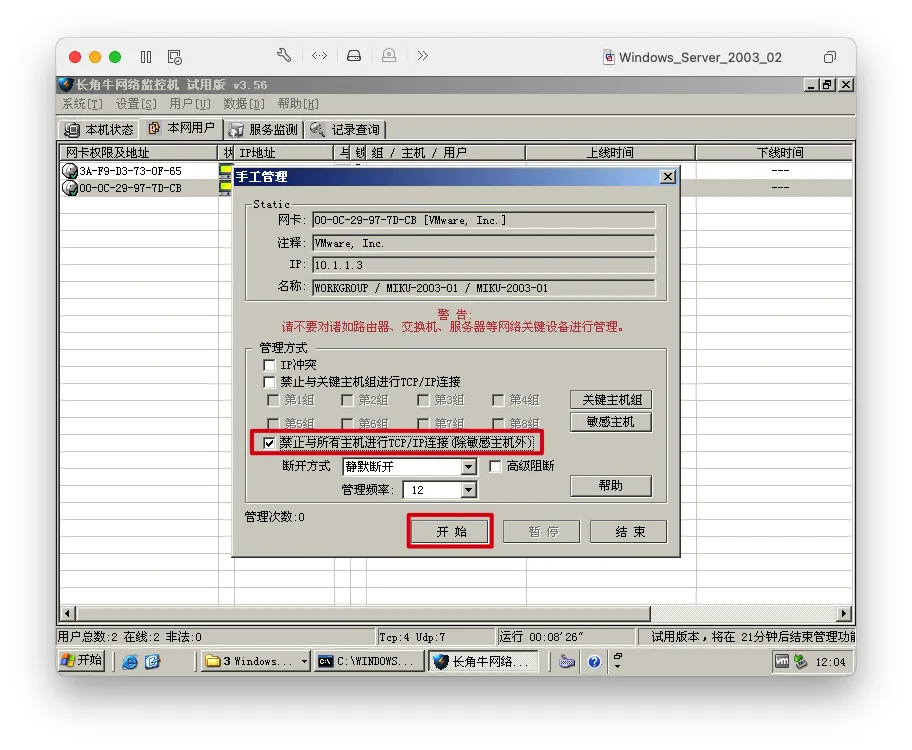Screen dimensions: 912x750
Task: Enable the IP冲突 checkbox
Action: pyautogui.click(x=269, y=365)
